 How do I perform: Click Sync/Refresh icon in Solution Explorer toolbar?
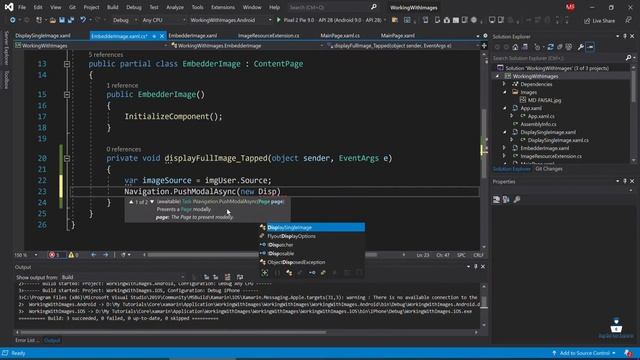click(x=550, y=47)
